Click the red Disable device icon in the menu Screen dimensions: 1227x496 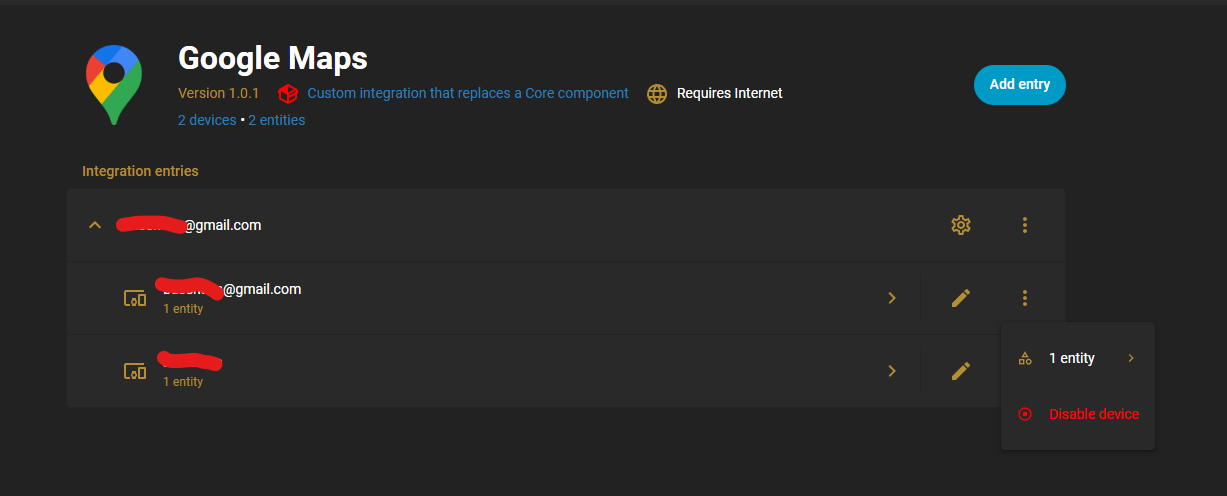click(x=1024, y=414)
